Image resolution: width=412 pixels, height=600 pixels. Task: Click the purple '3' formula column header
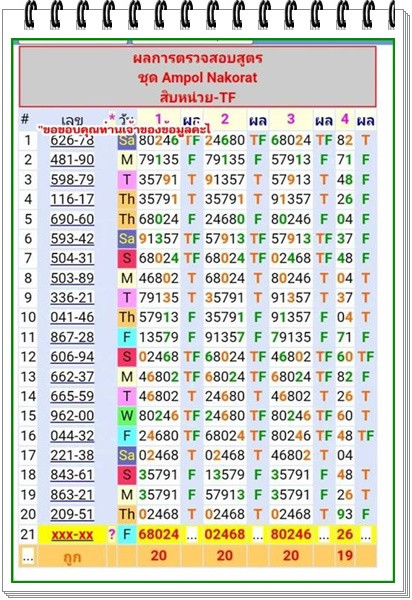291,119
